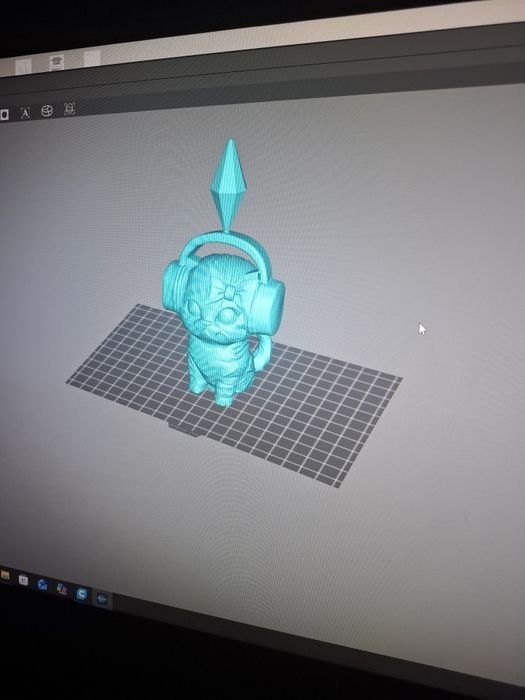Click the hollow cylinder tool icon
This screenshot has width=525, height=700.
47,111
